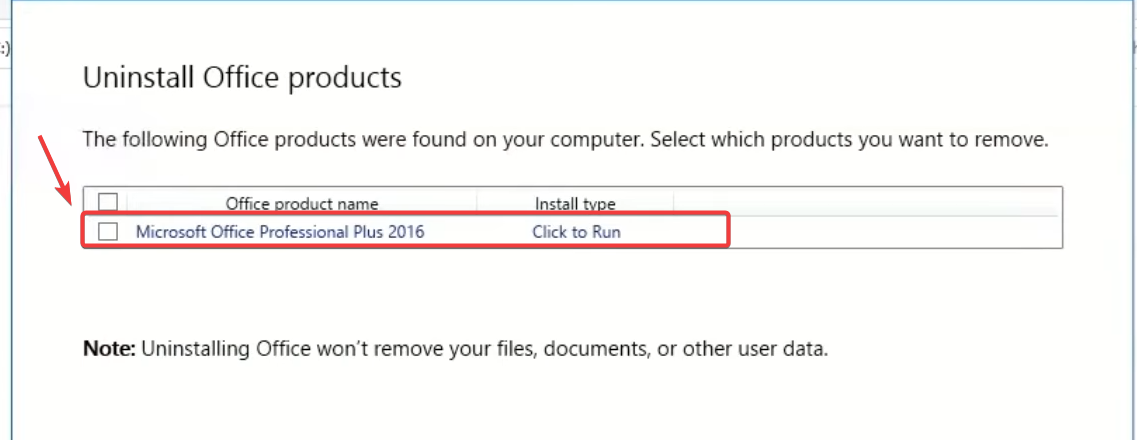Click the bold Note: label
1137x440 pixels.
[x=109, y=350]
